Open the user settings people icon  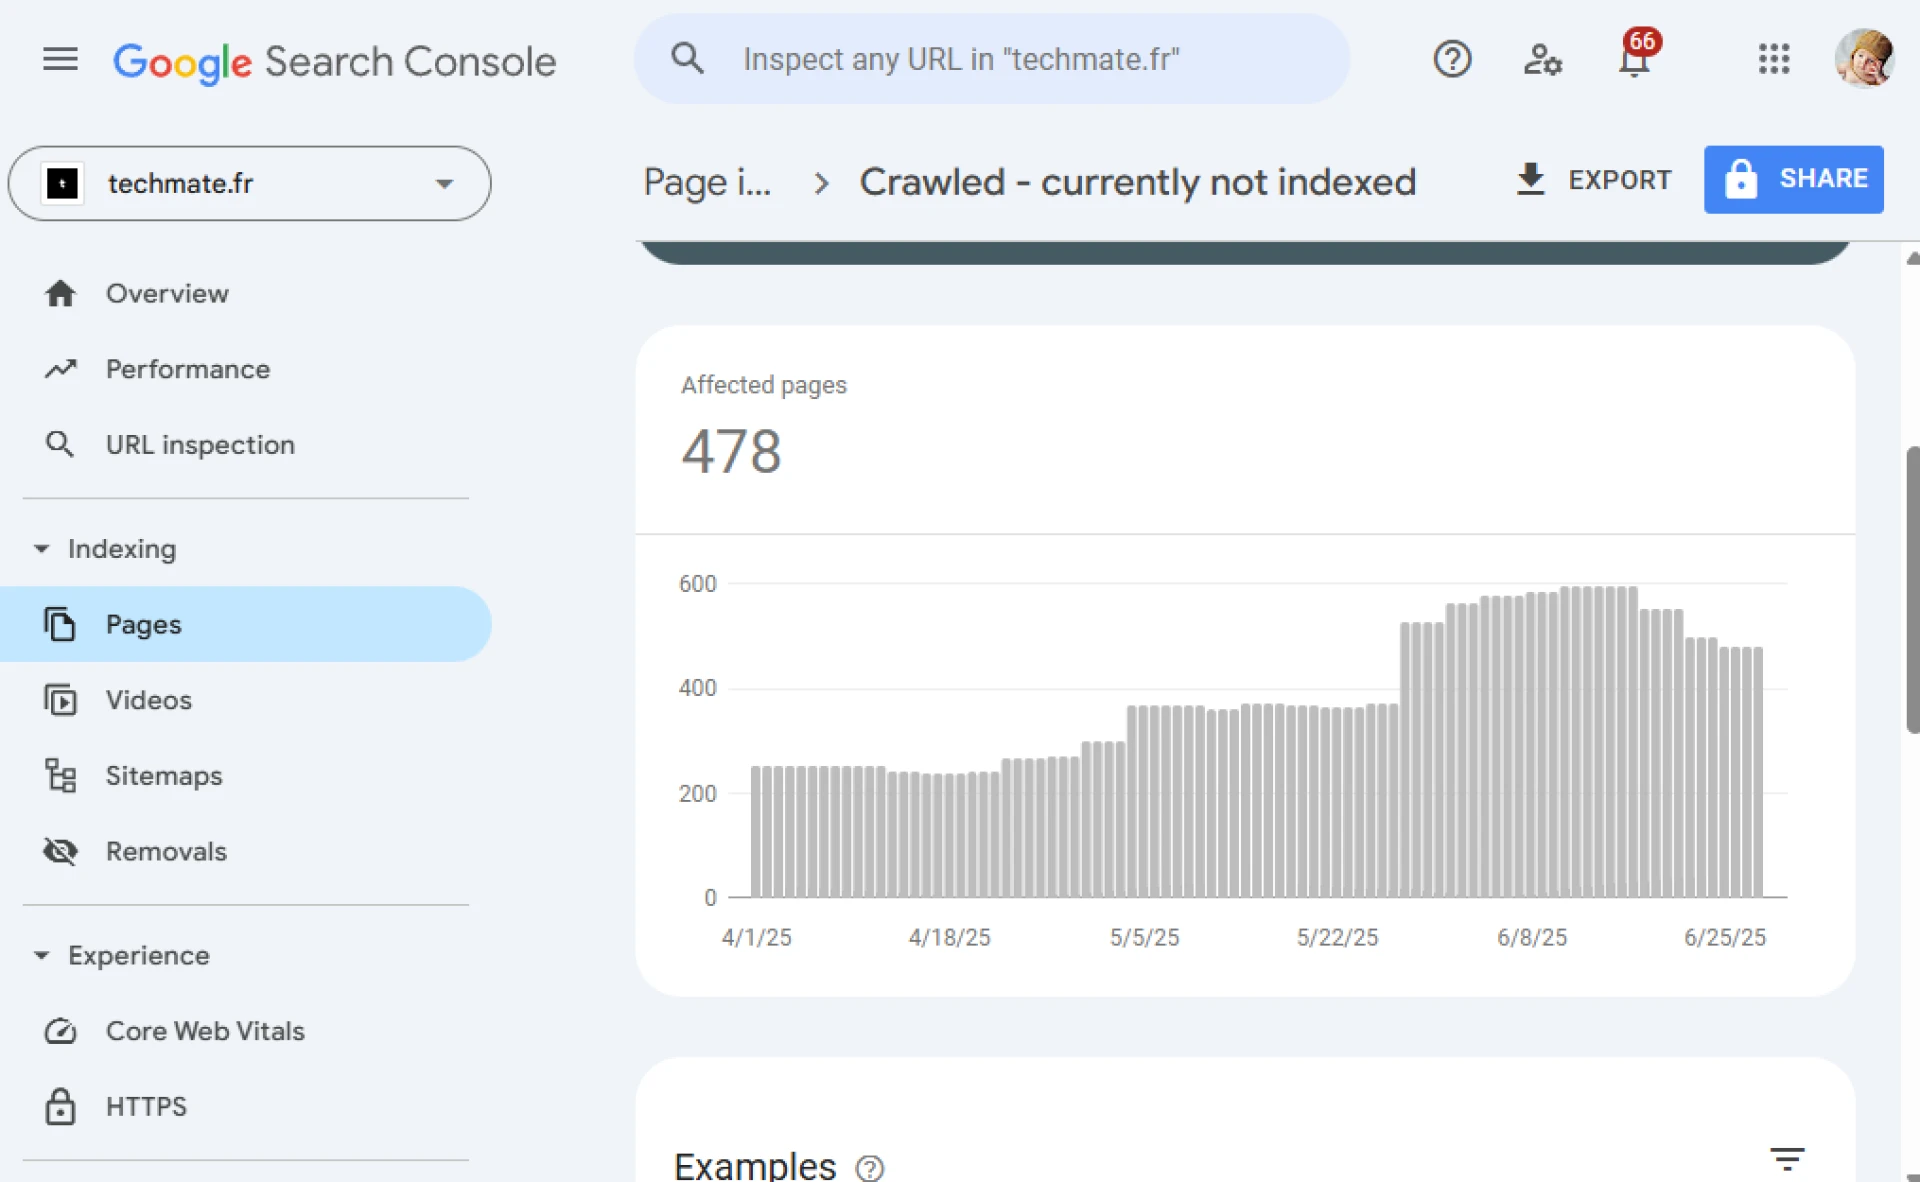1542,60
